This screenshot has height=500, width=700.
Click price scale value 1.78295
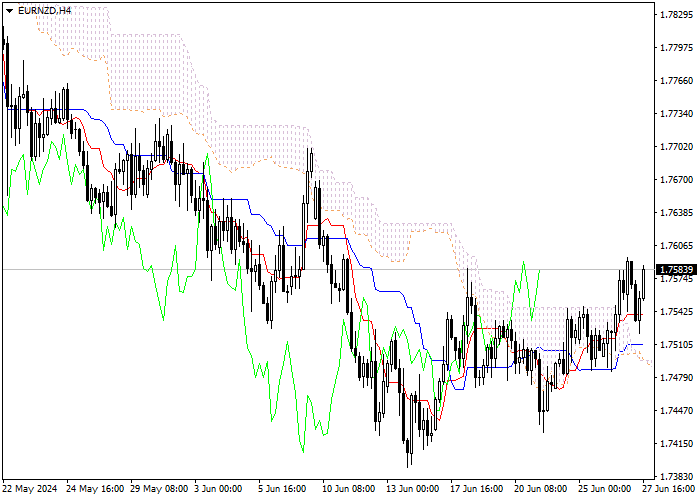point(677,15)
